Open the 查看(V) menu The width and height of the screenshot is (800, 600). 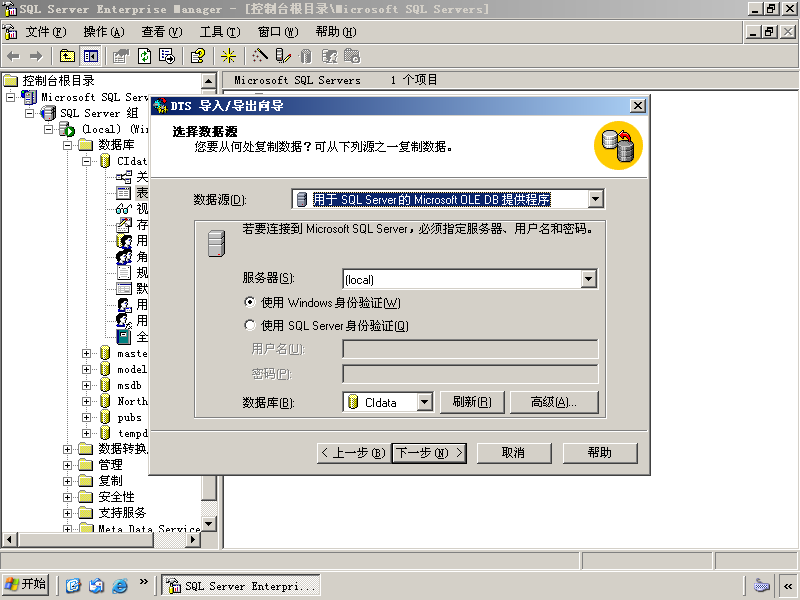pos(162,32)
